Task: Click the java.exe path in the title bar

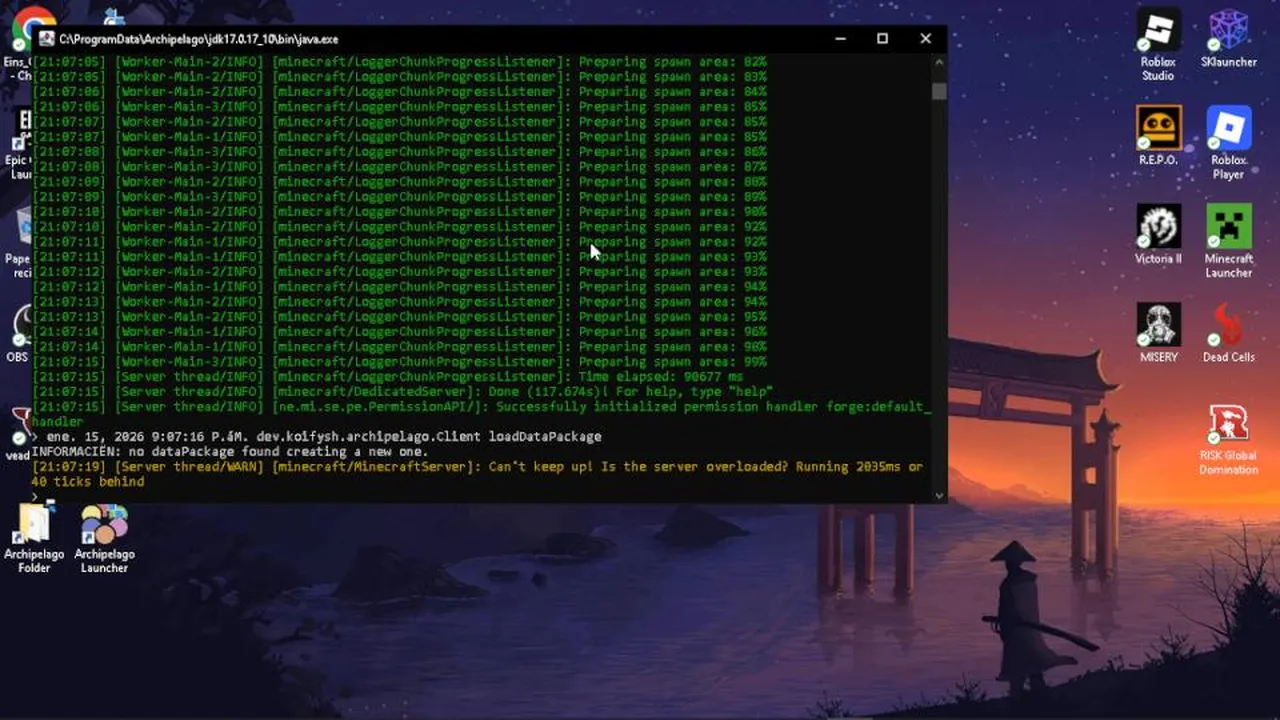Action: [x=199, y=39]
